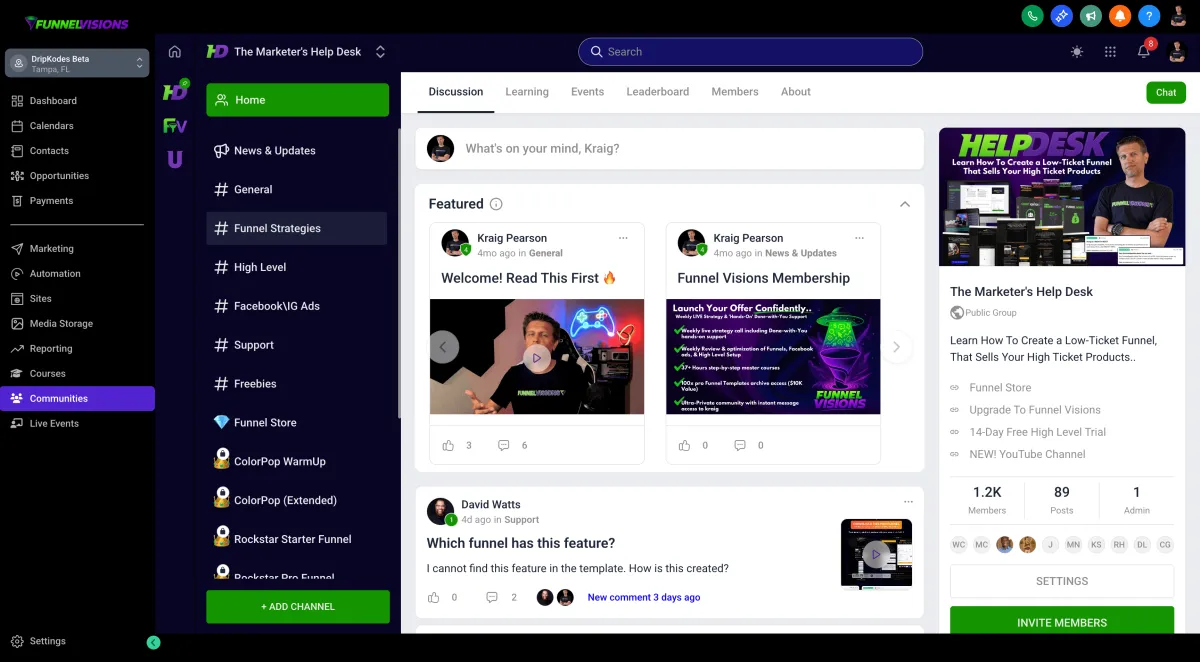
Task: Open David Watts post video thumbnail
Action: (876, 554)
